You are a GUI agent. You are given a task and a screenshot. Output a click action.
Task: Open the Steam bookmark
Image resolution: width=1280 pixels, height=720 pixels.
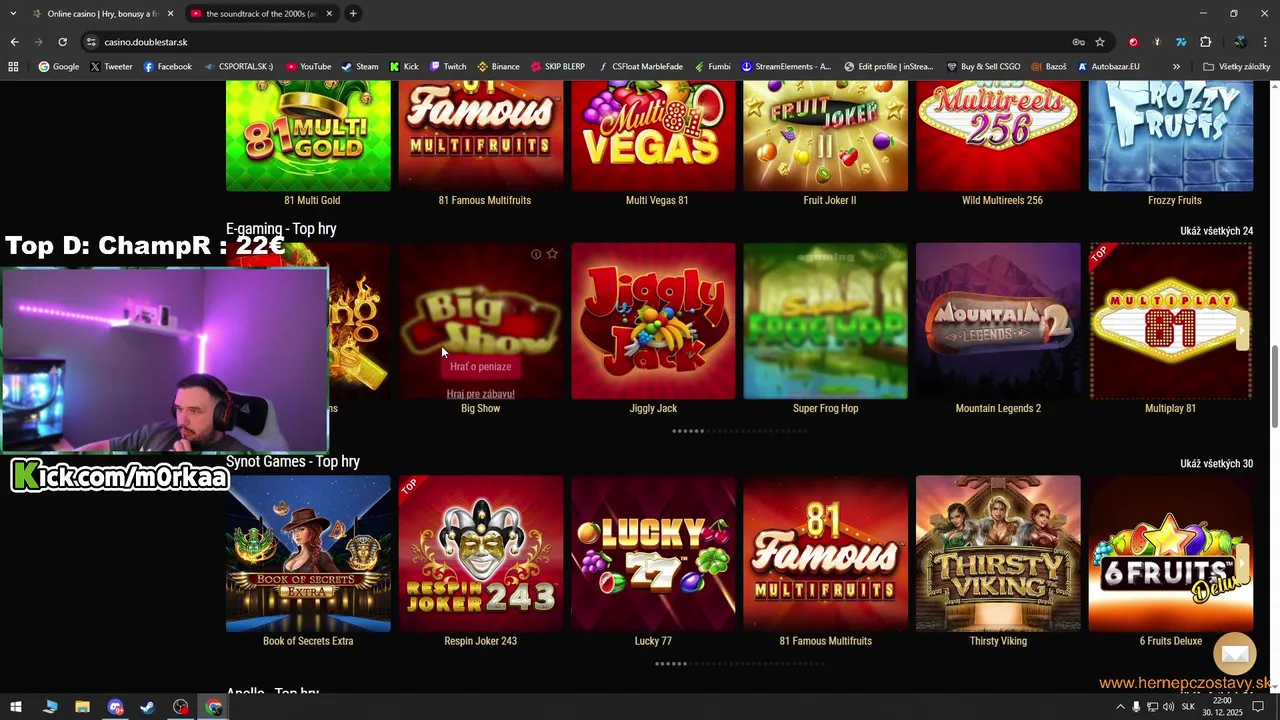[360, 67]
